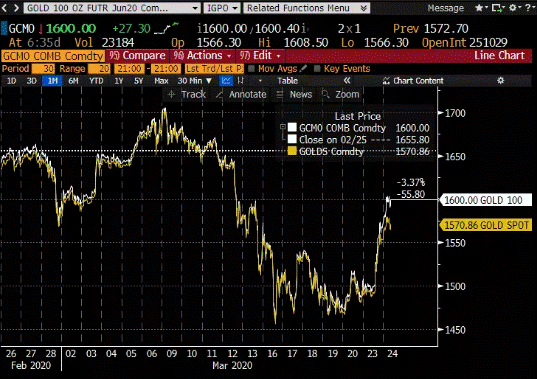
Task: Click the 1570.86 GOLD SPOT price label
Action: (x=487, y=225)
